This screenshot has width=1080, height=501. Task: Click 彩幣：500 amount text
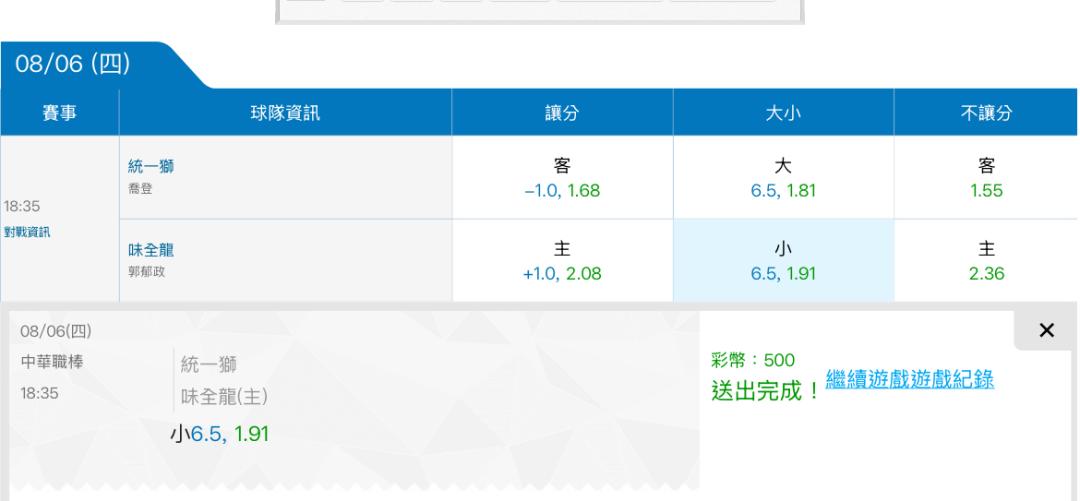(753, 360)
